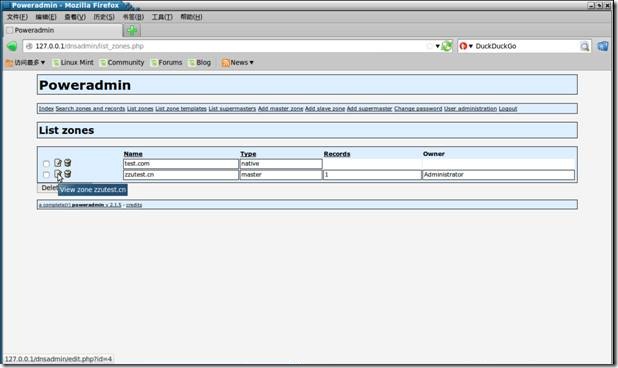Open the Tools (工具) menu

(162, 17)
